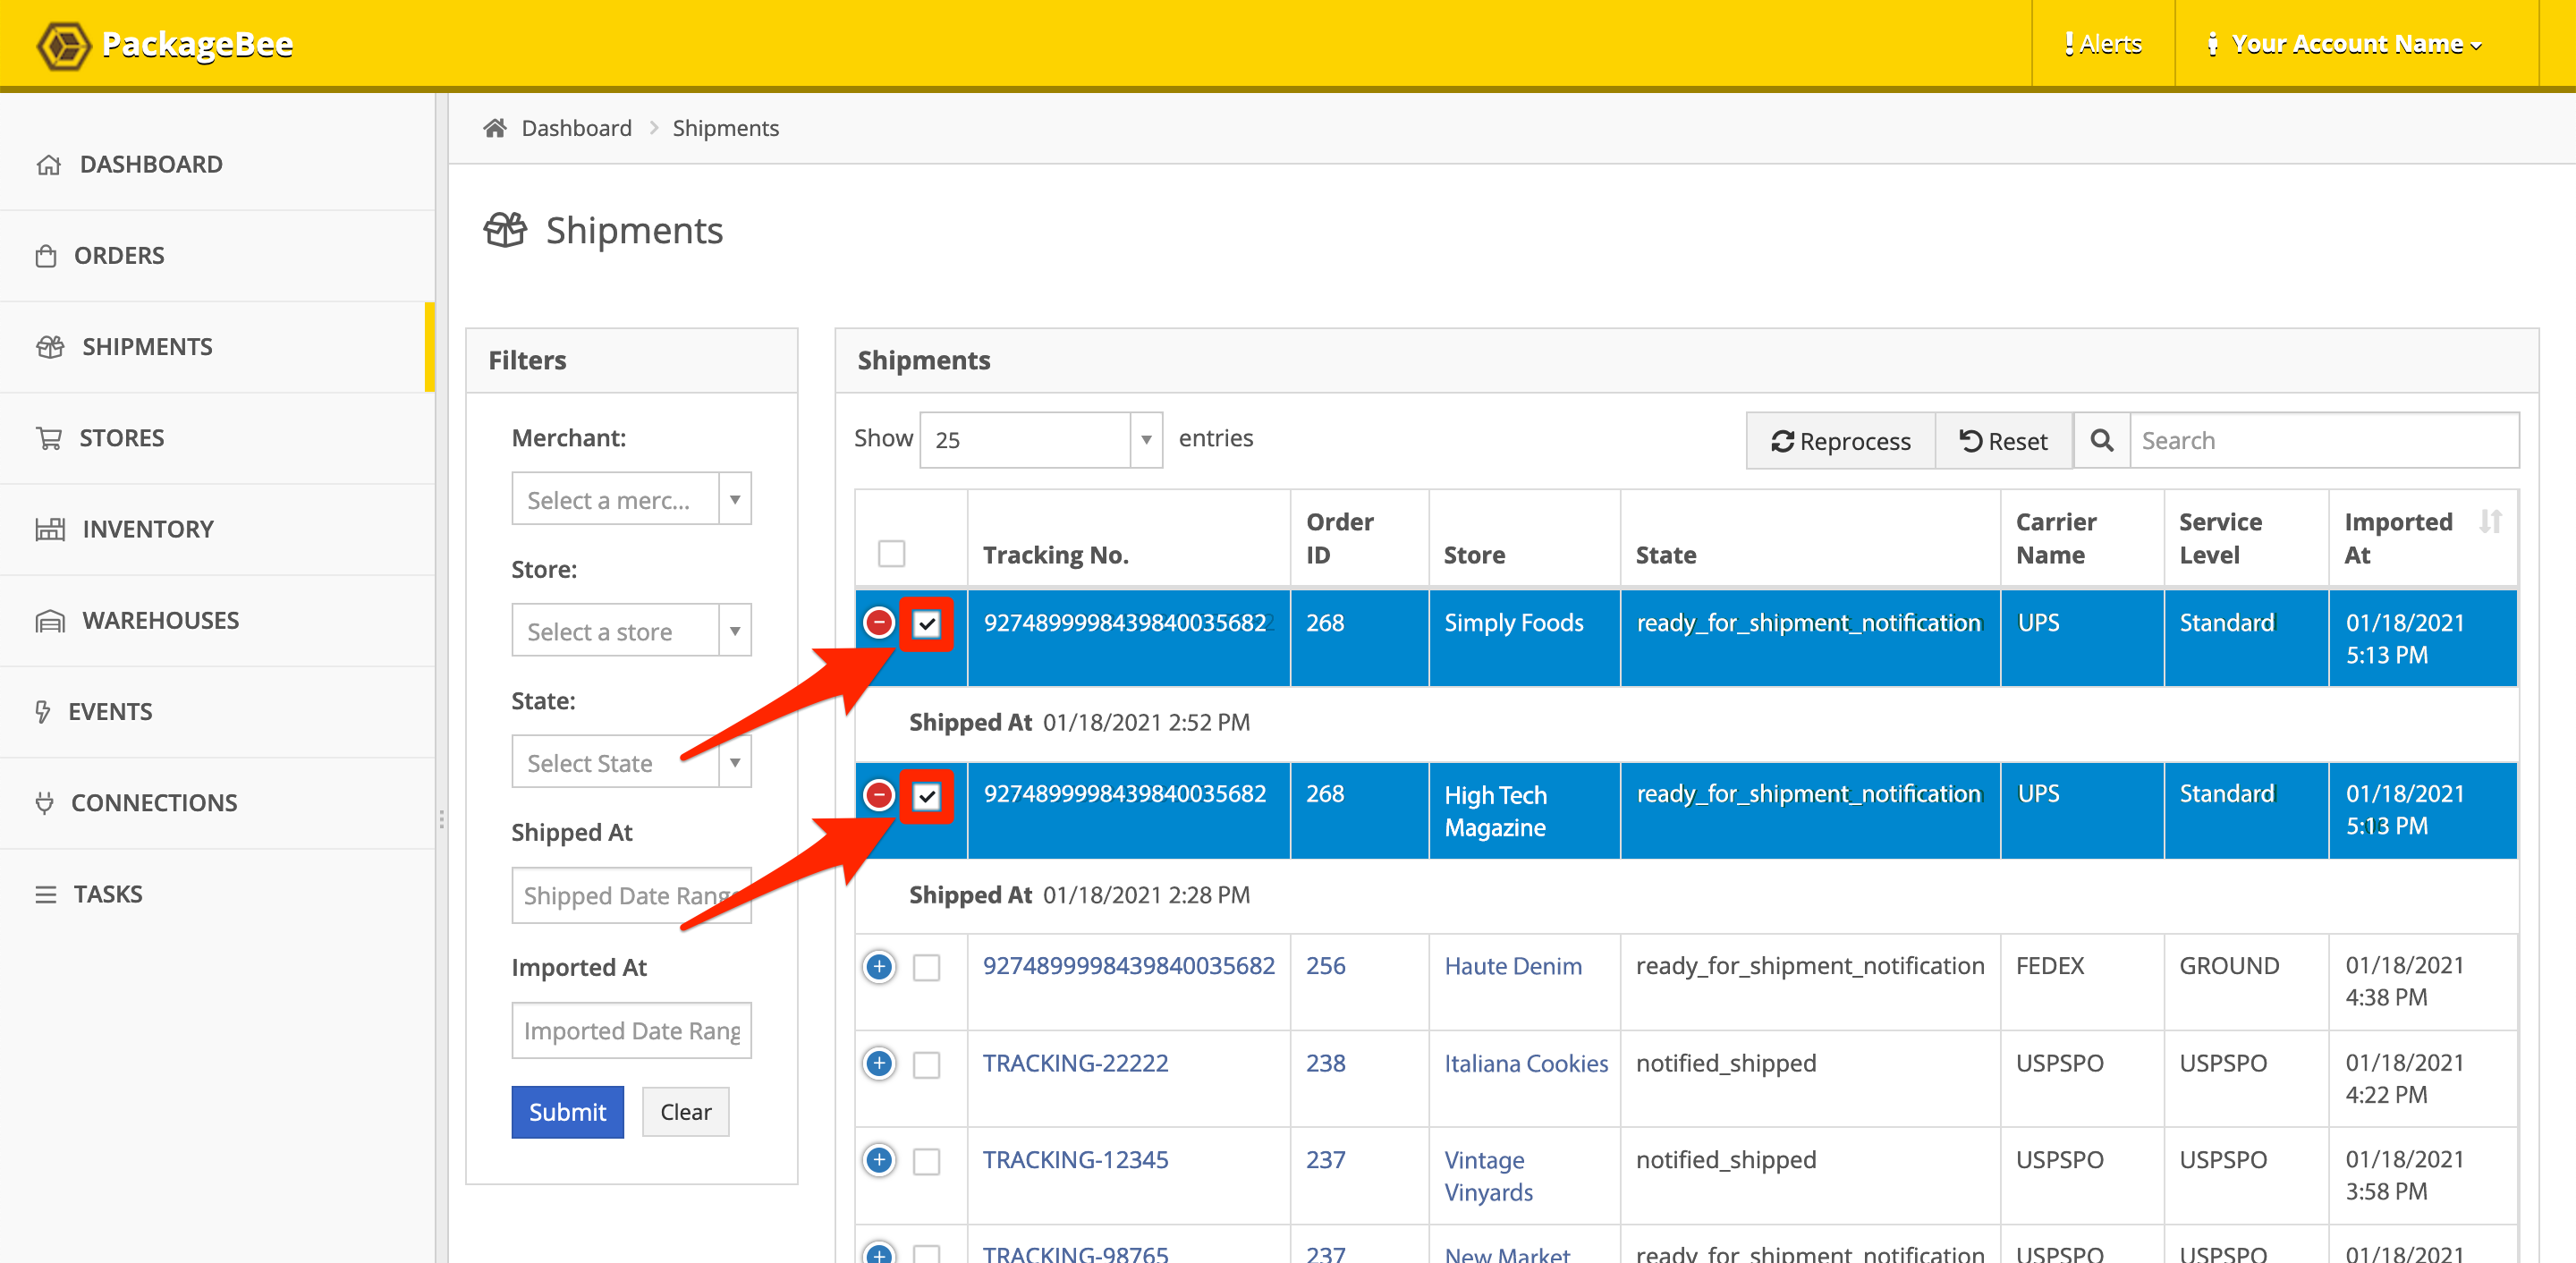Screen dimensions: 2576x1263
Task: Click the Connections plug icon
Action: 44,803
